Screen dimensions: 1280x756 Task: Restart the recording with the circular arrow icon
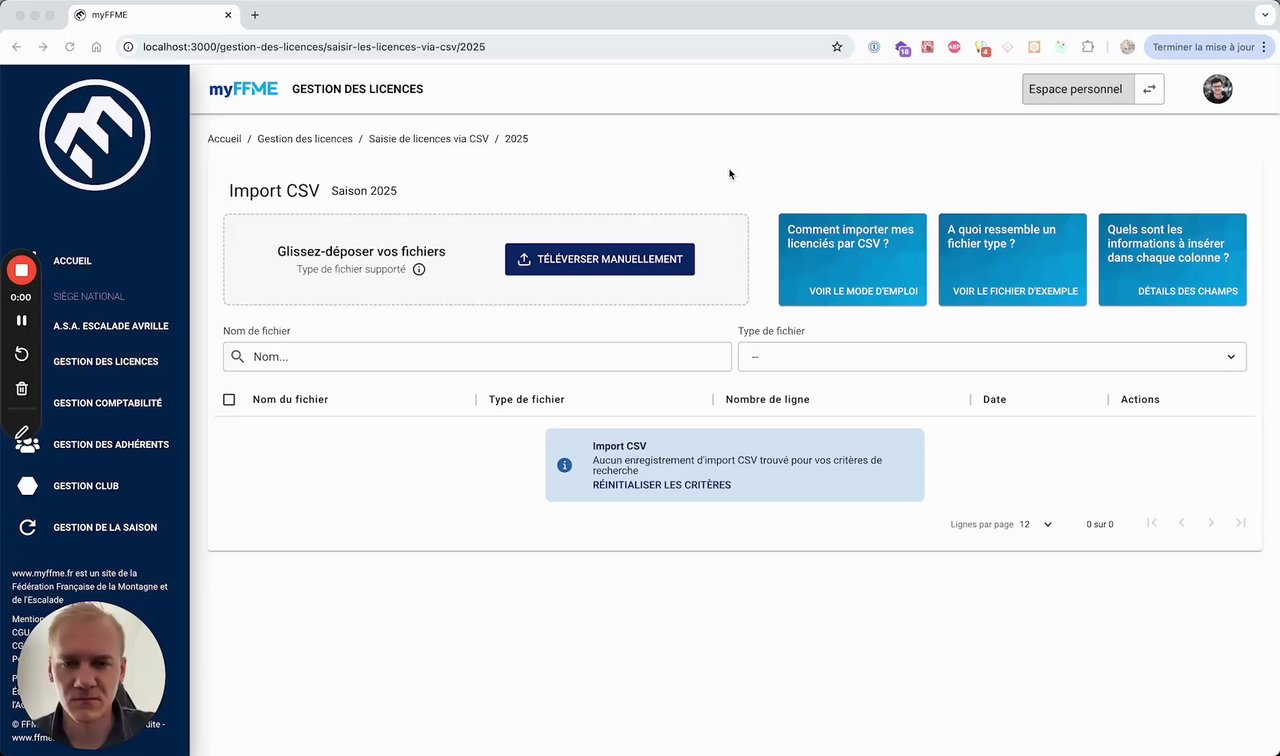coord(21,354)
